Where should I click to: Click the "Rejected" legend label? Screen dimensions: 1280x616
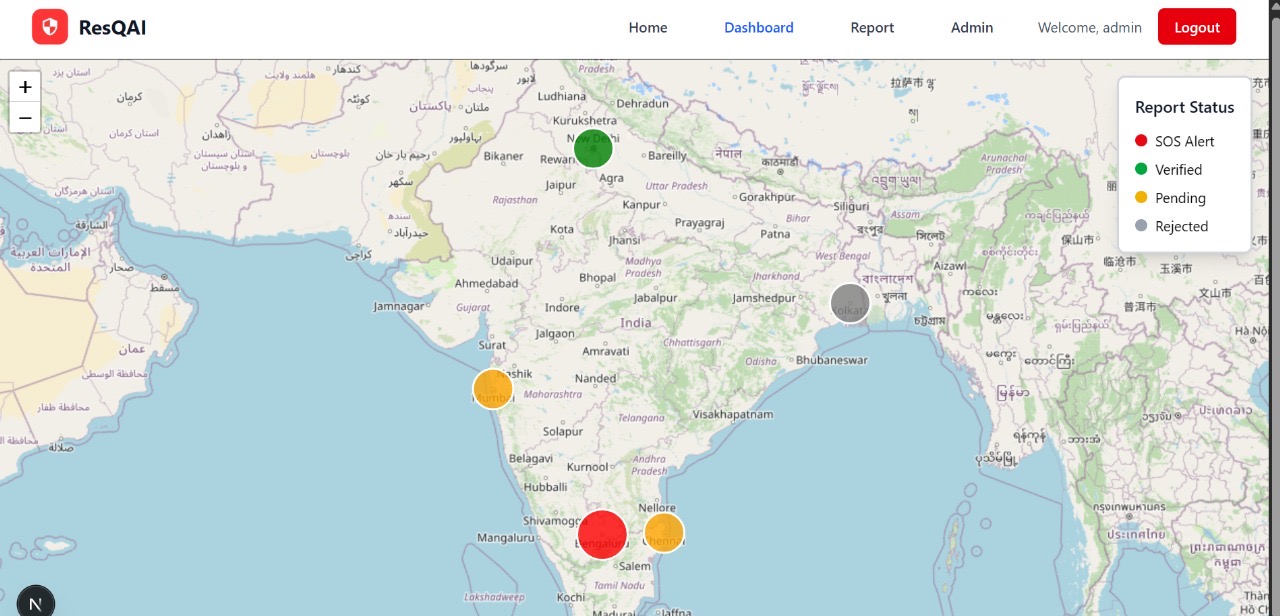1182,226
